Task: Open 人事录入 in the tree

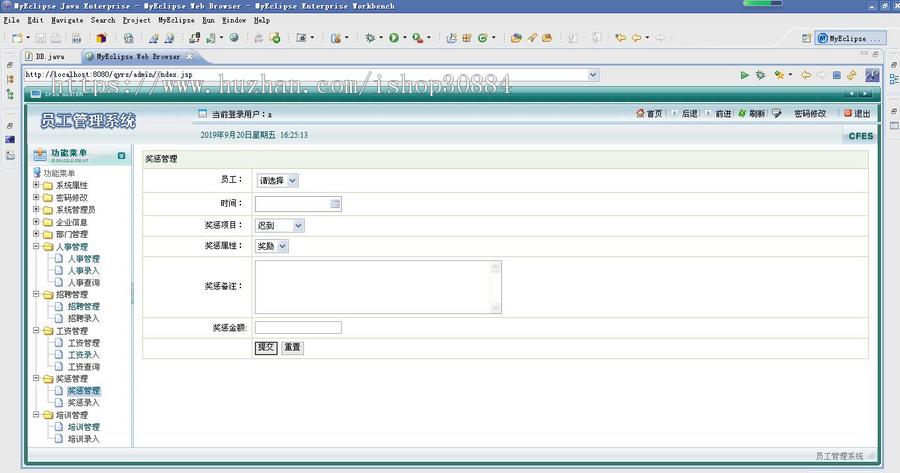Action: coord(83,270)
